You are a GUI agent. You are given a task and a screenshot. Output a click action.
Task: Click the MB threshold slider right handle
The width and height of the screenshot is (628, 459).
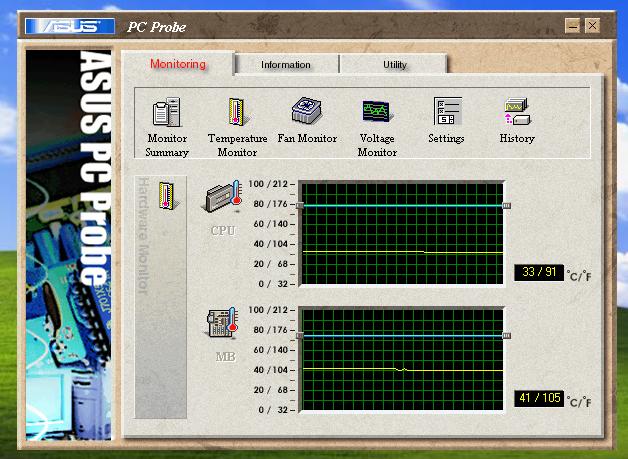507,336
